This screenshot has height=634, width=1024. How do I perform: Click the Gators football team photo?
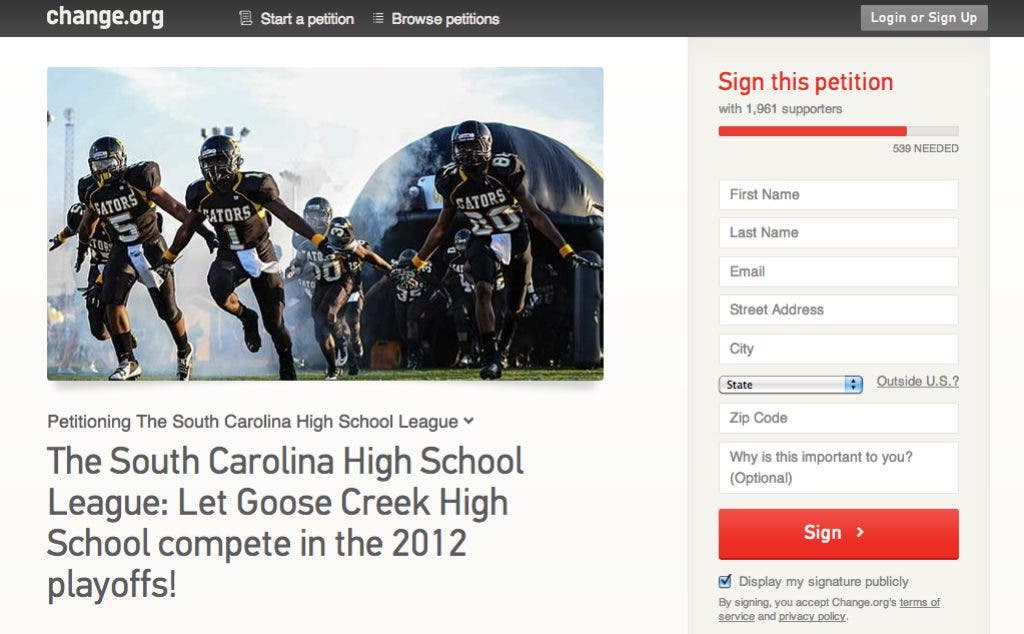click(325, 223)
